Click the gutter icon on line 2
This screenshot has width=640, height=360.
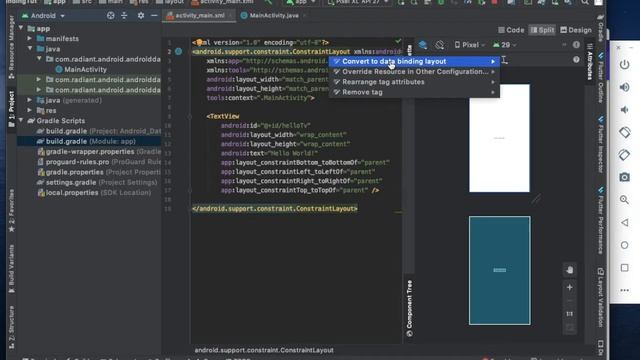click(178, 51)
